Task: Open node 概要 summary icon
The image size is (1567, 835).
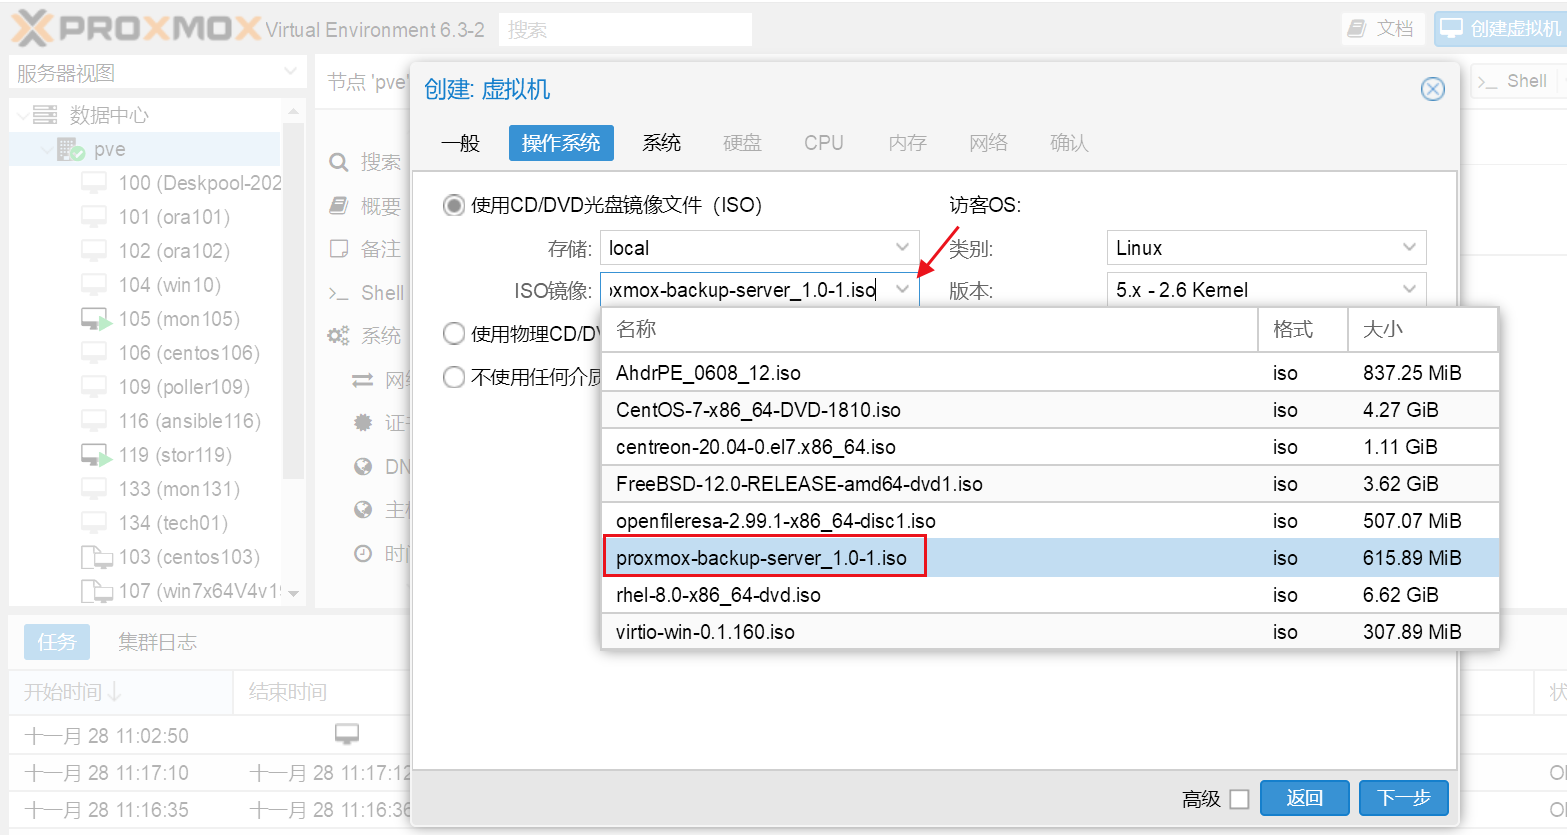Action: (x=339, y=206)
